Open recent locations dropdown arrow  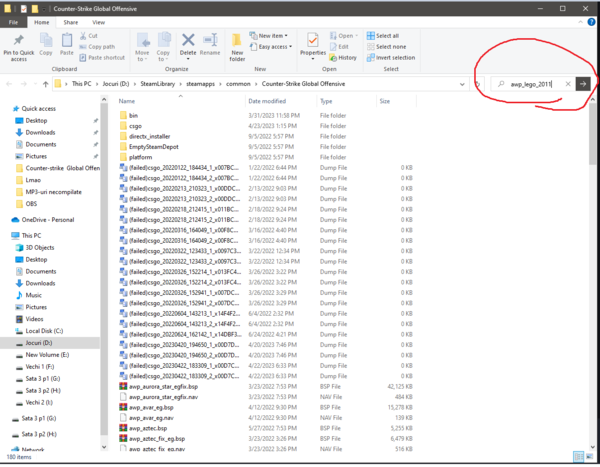(x=35, y=84)
